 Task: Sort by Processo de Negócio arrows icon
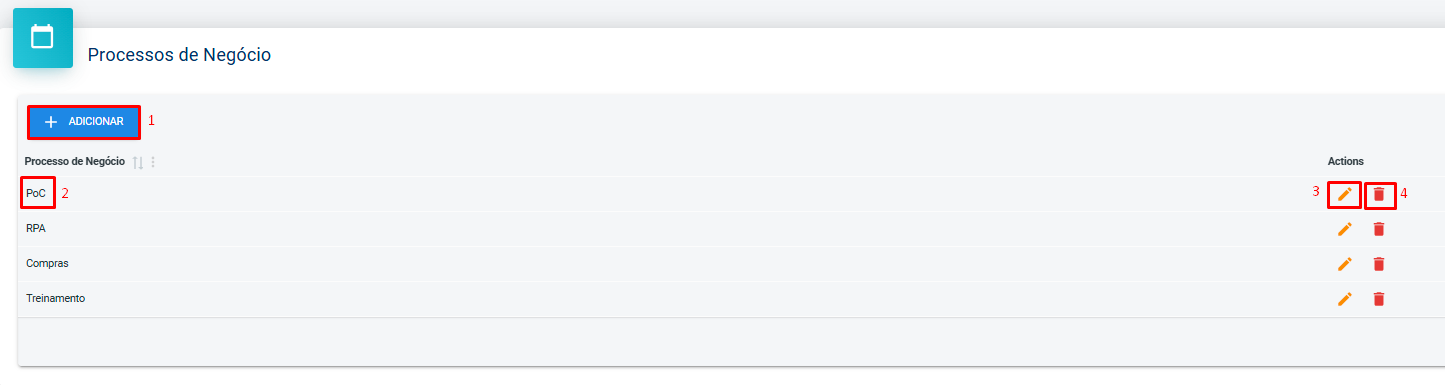coord(138,162)
